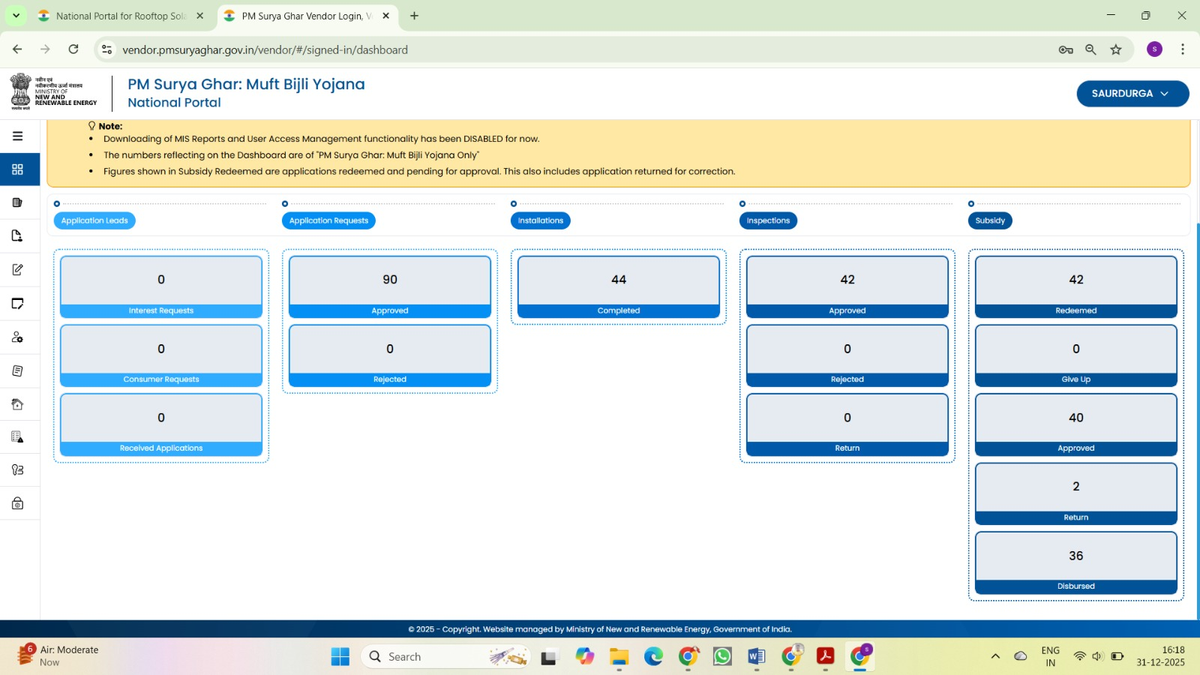The height and width of the screenshot is (675, 1200).
Task: Click the hamburger menu icon in sidebar
Action: pyautogui.click(x=17, y=136)
